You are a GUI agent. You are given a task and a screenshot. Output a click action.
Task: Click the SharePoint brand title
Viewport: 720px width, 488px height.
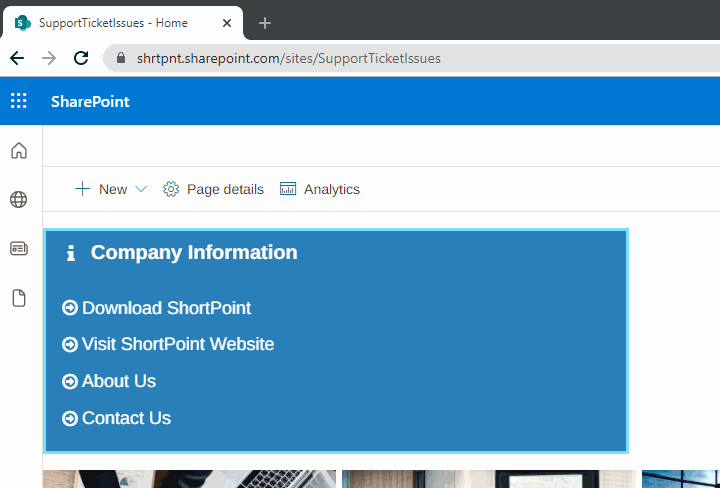point(90,101)
